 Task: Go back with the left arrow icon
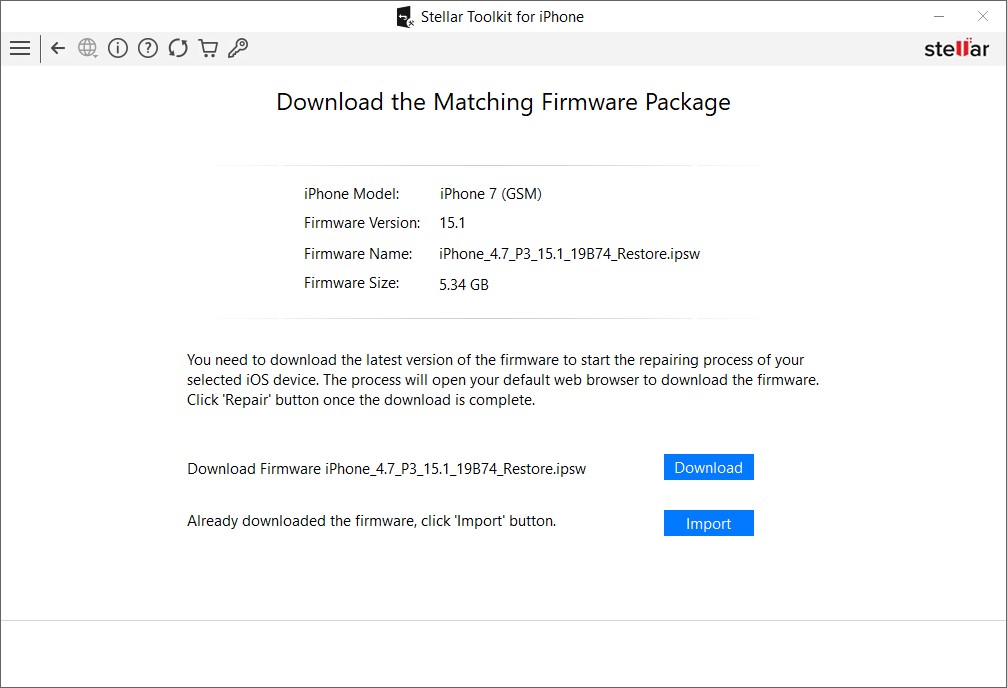point(58,48)
